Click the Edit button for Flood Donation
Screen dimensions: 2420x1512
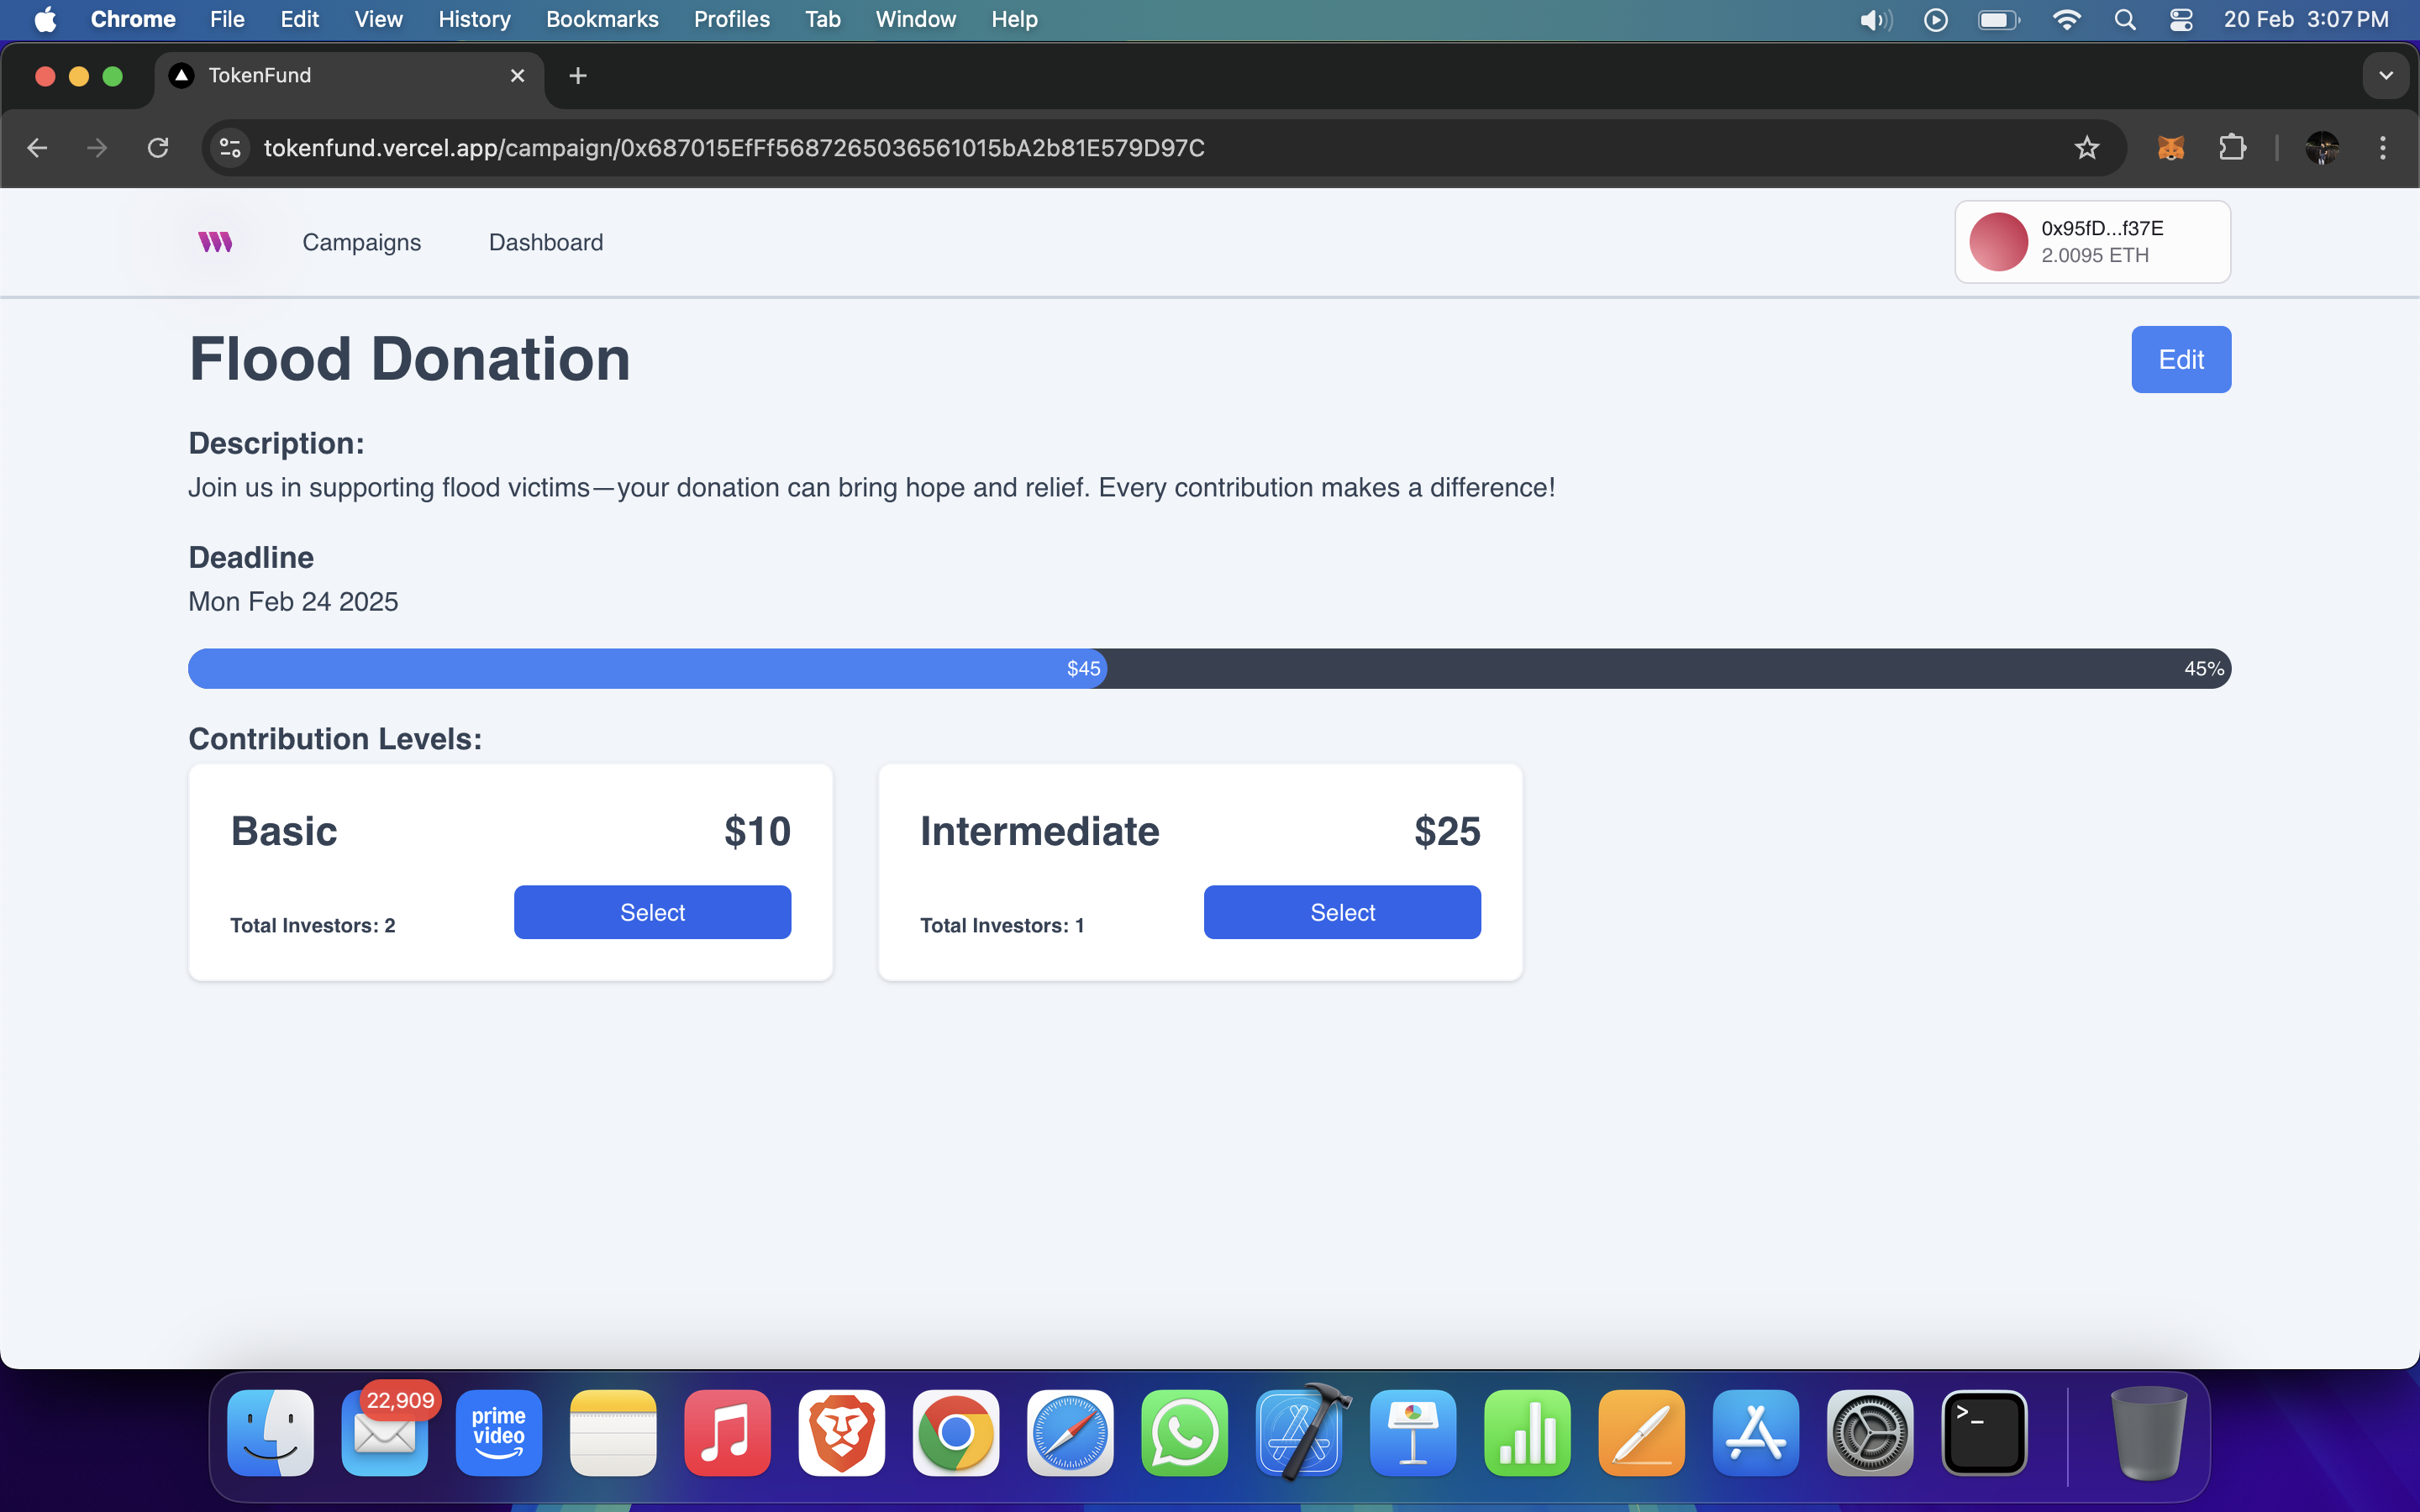tap(2181, 359)
